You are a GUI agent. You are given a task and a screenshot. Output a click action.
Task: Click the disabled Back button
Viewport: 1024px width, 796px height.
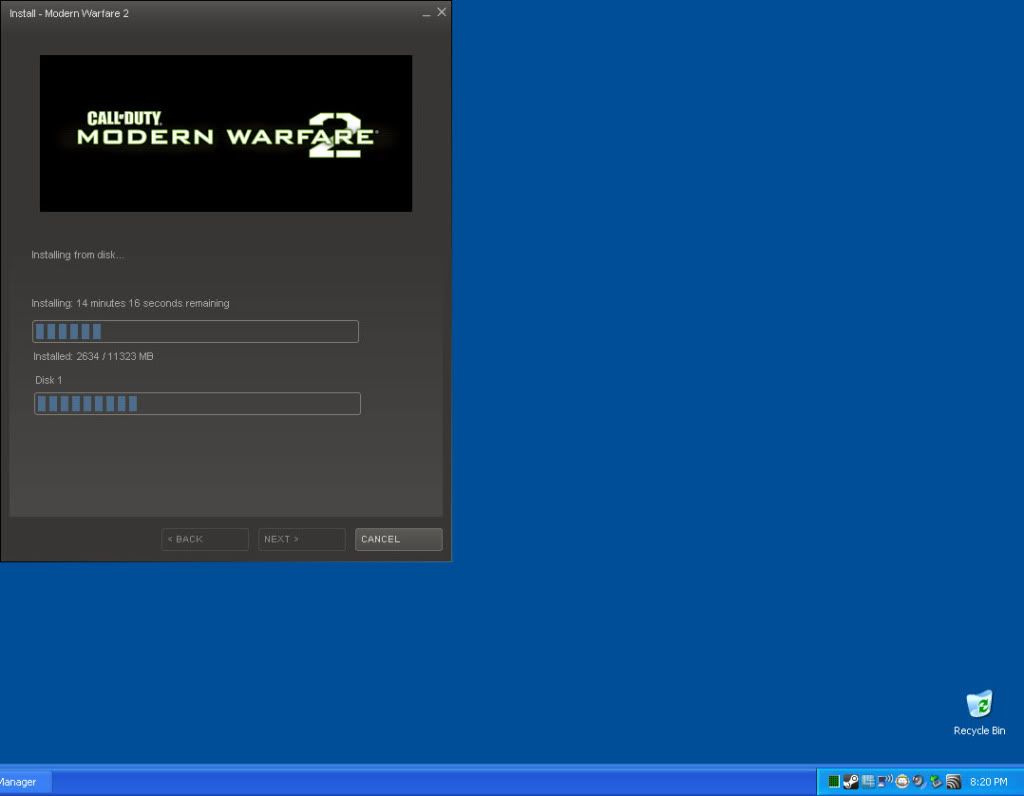[205, 539]
